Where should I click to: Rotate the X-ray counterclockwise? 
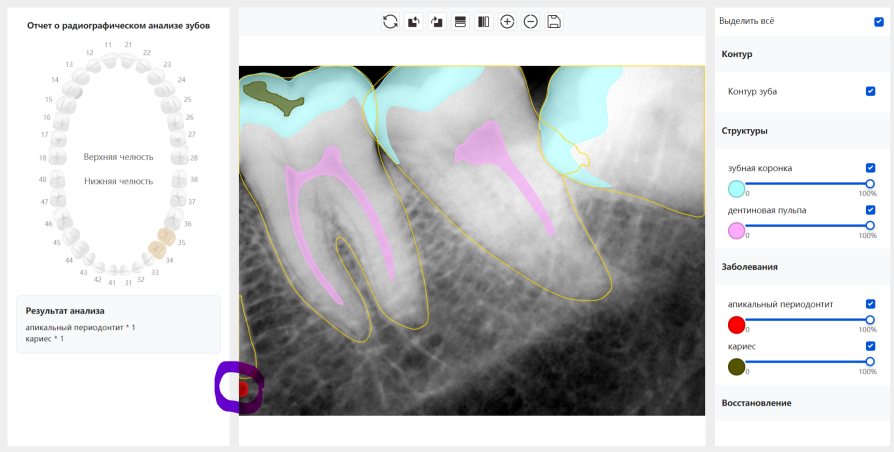point(413,21)
